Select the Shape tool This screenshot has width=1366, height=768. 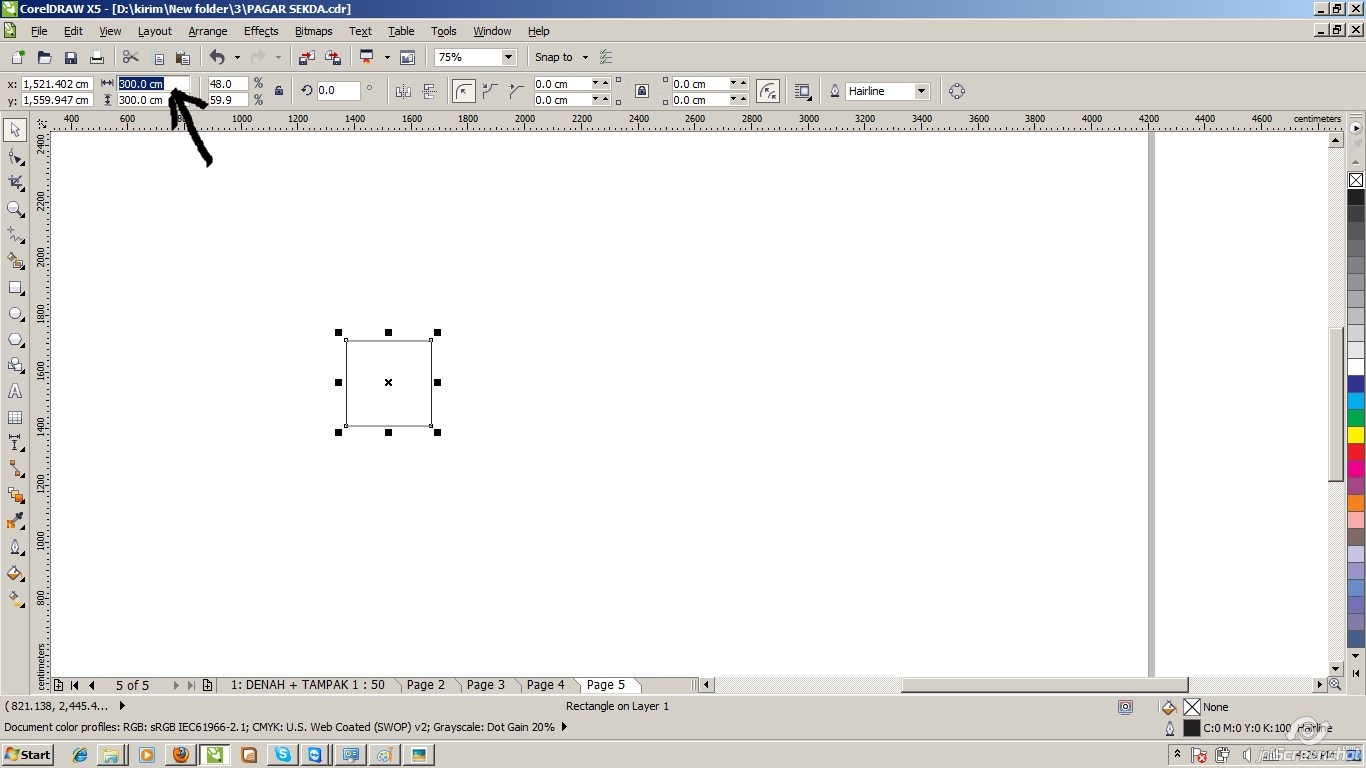point(15,156)
